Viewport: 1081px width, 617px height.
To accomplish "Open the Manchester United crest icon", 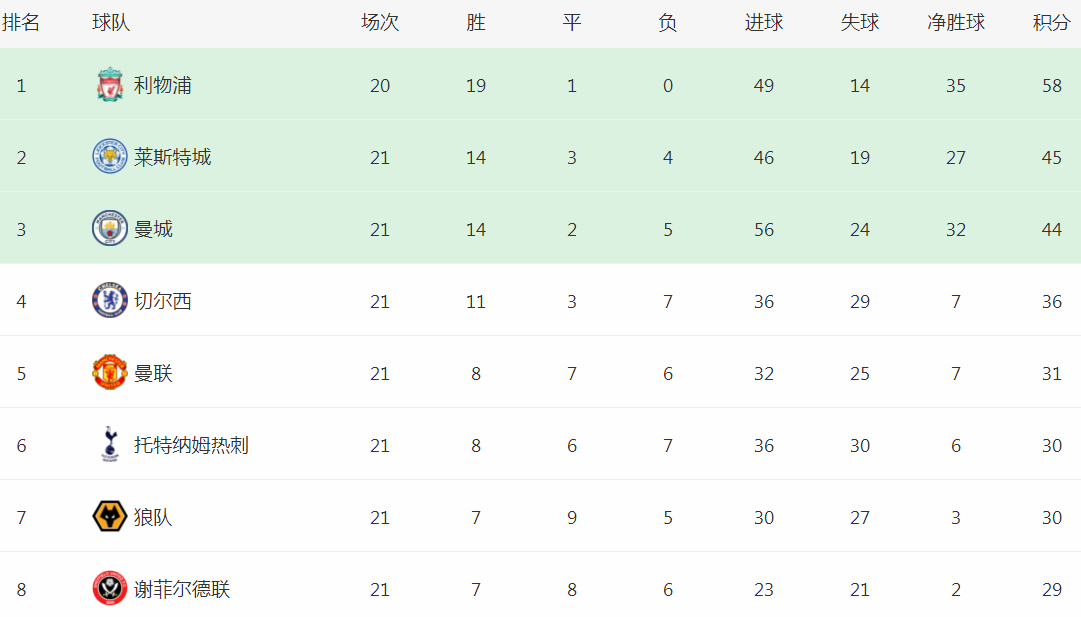I will point(110,372).
